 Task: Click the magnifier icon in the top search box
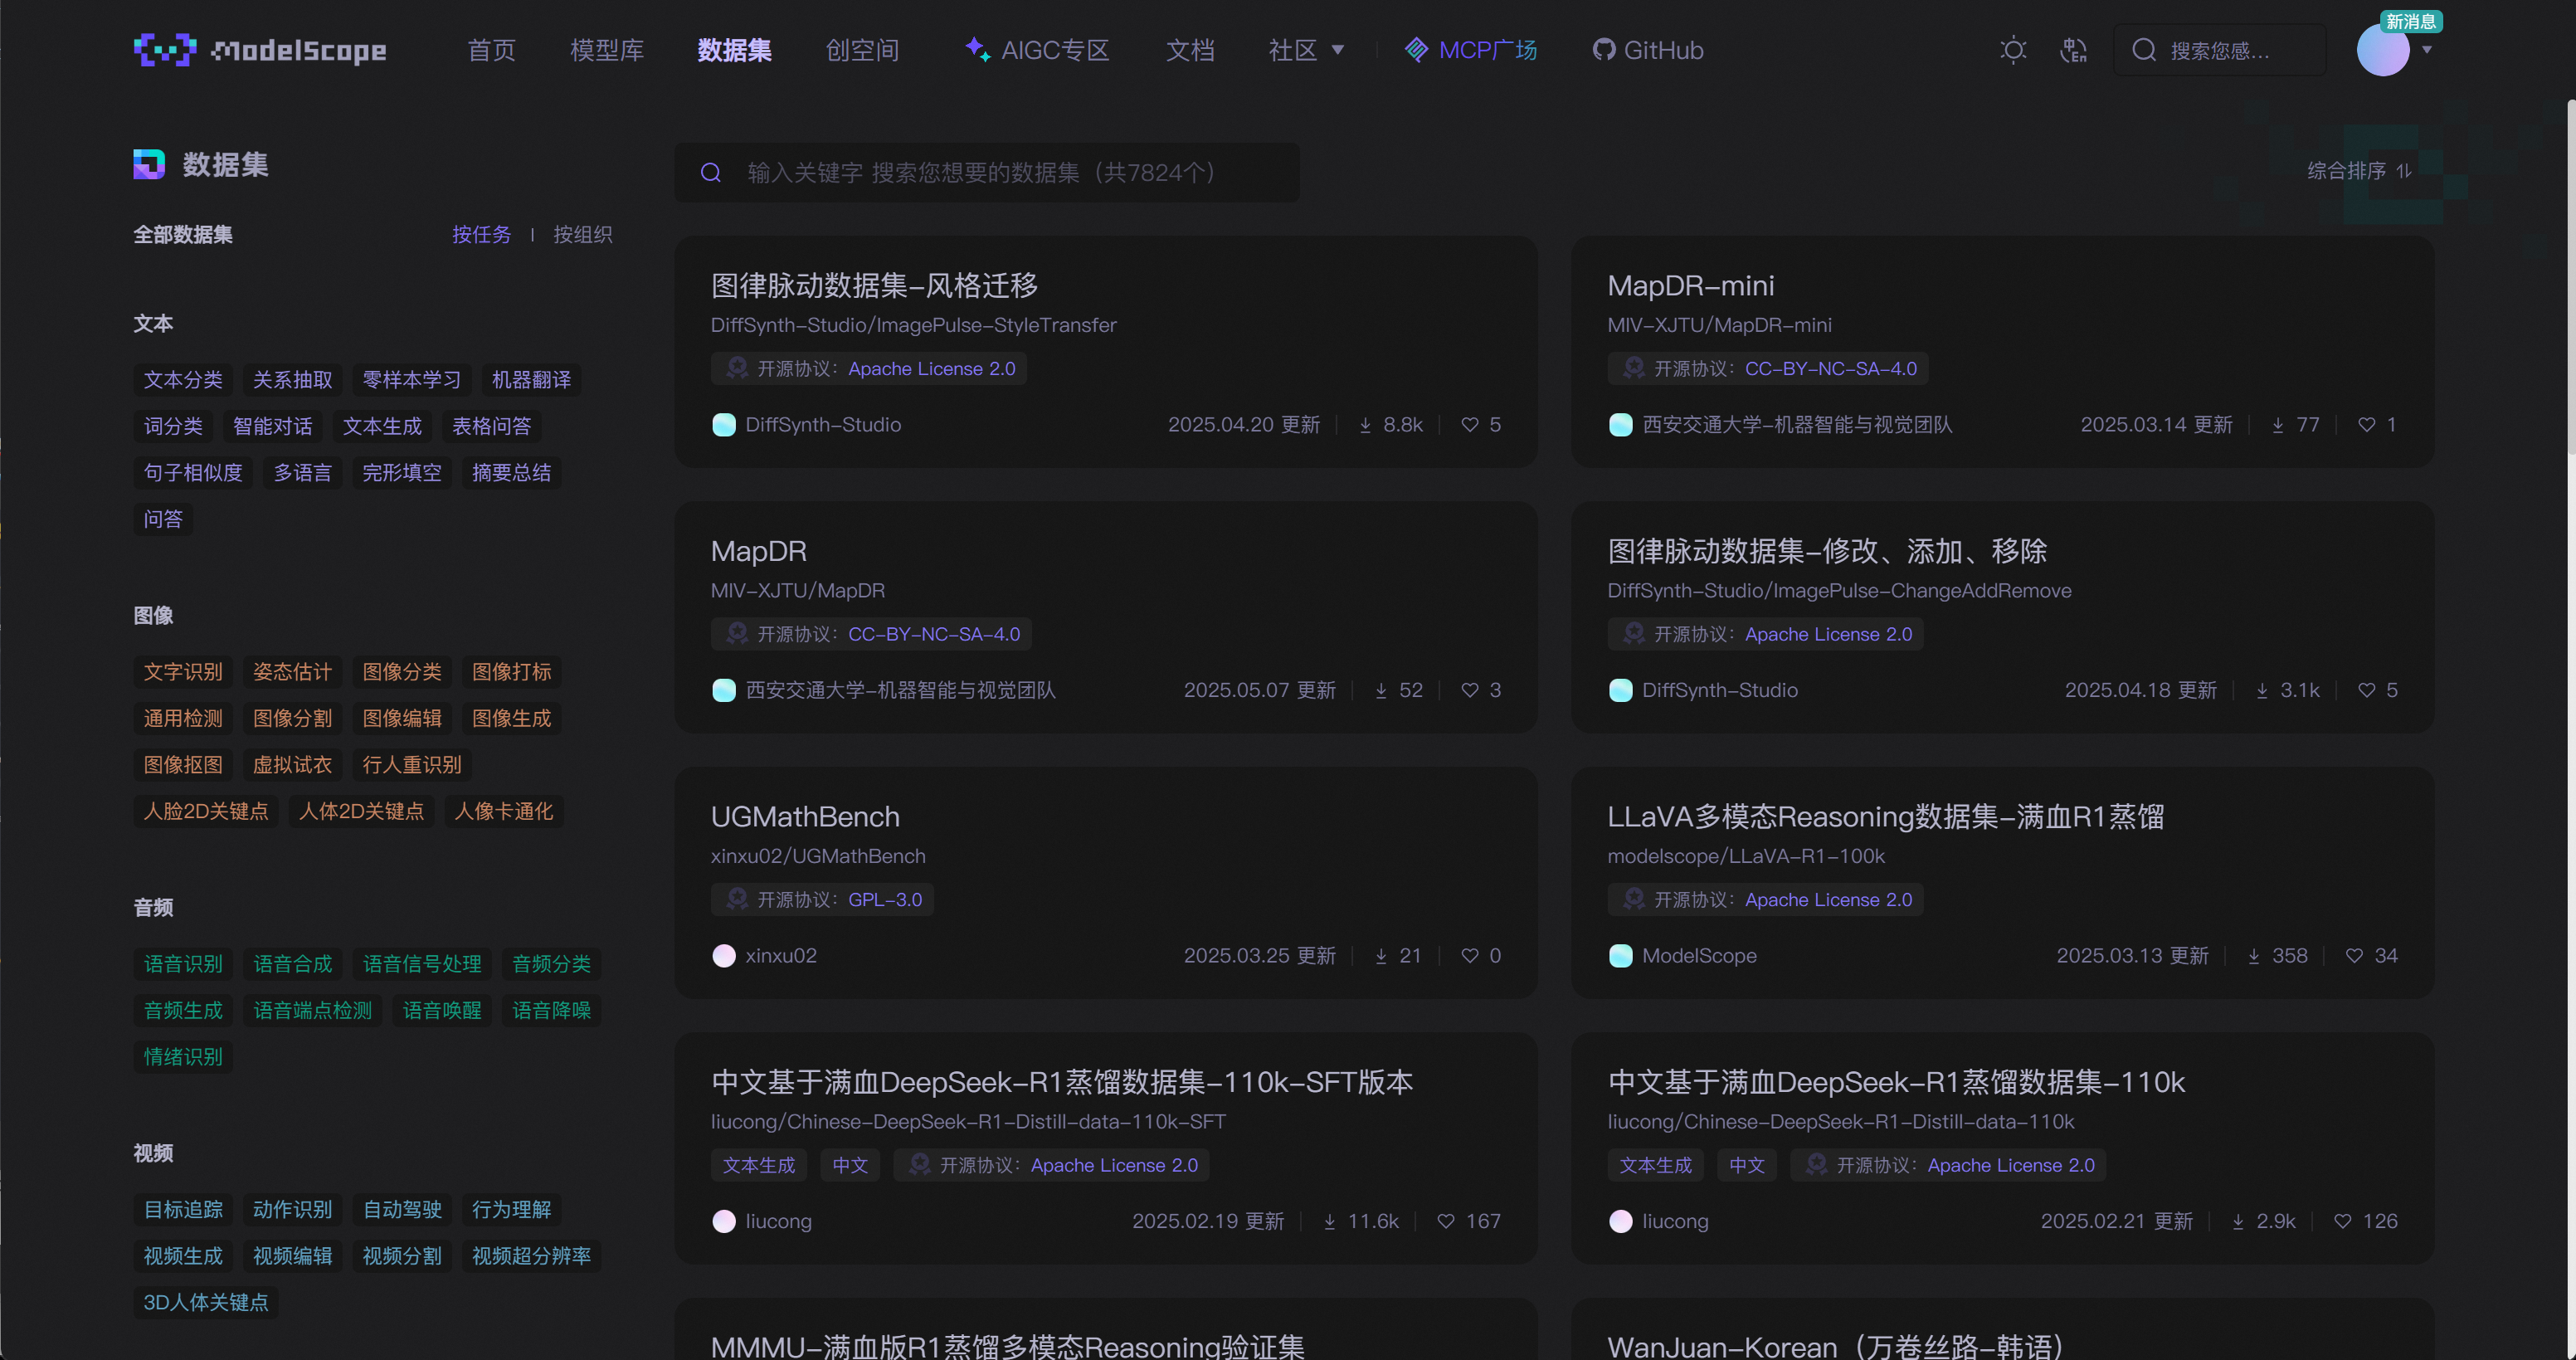2144,50
